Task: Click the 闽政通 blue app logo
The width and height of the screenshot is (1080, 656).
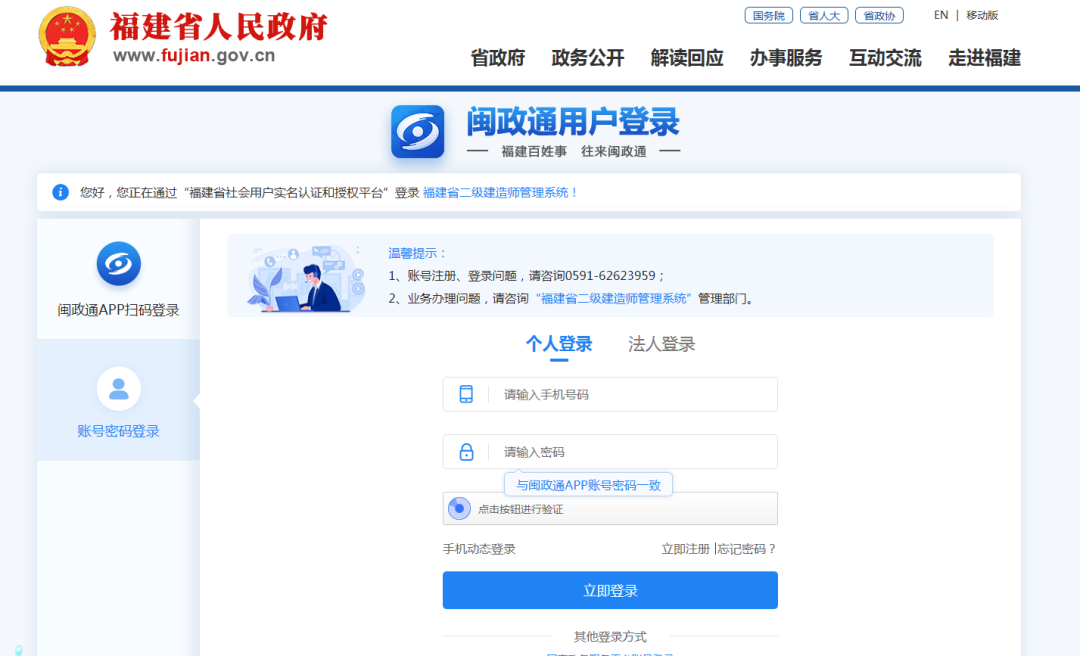Action: coord(417,132)
